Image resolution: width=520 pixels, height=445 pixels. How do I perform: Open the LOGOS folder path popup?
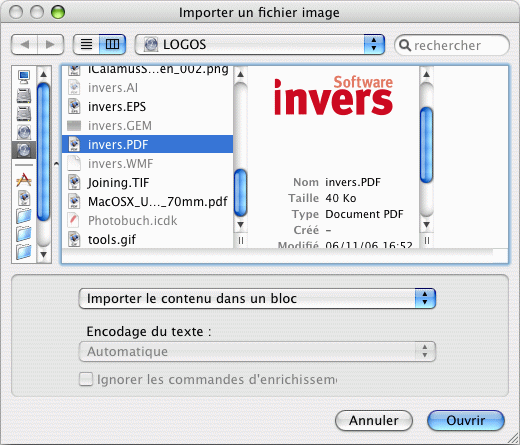[260, 44]
